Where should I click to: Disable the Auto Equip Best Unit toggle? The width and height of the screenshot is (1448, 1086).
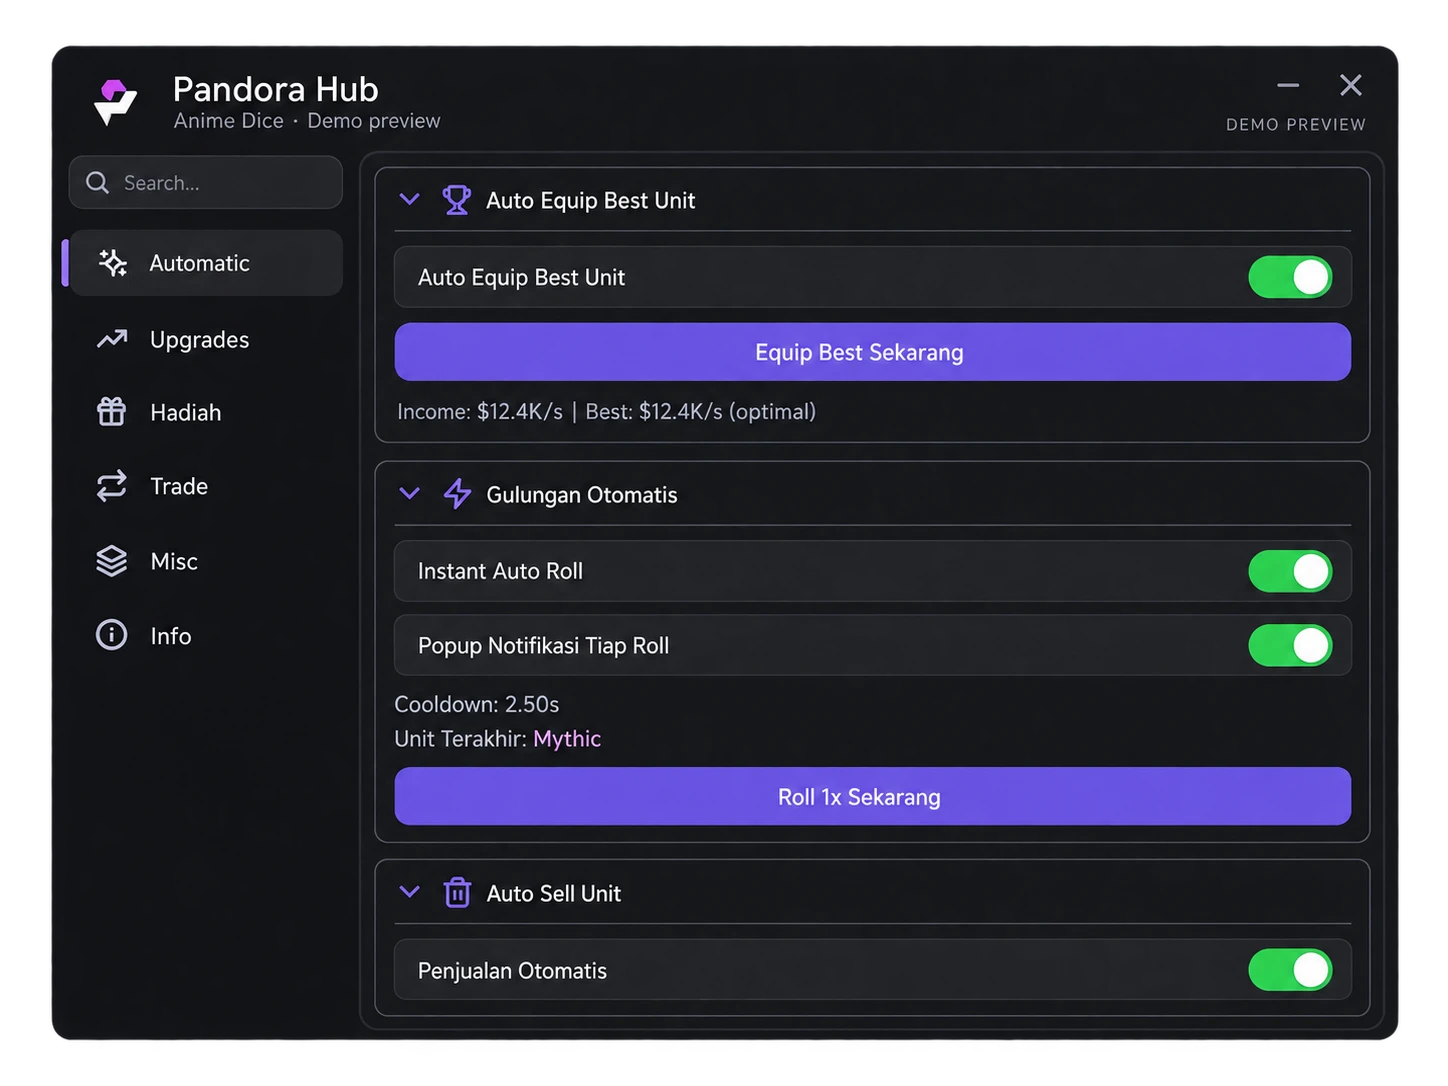(x=1290, y=277)
